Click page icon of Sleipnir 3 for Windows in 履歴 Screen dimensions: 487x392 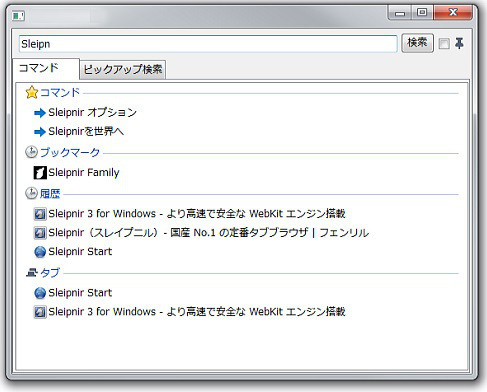[40, 214]
